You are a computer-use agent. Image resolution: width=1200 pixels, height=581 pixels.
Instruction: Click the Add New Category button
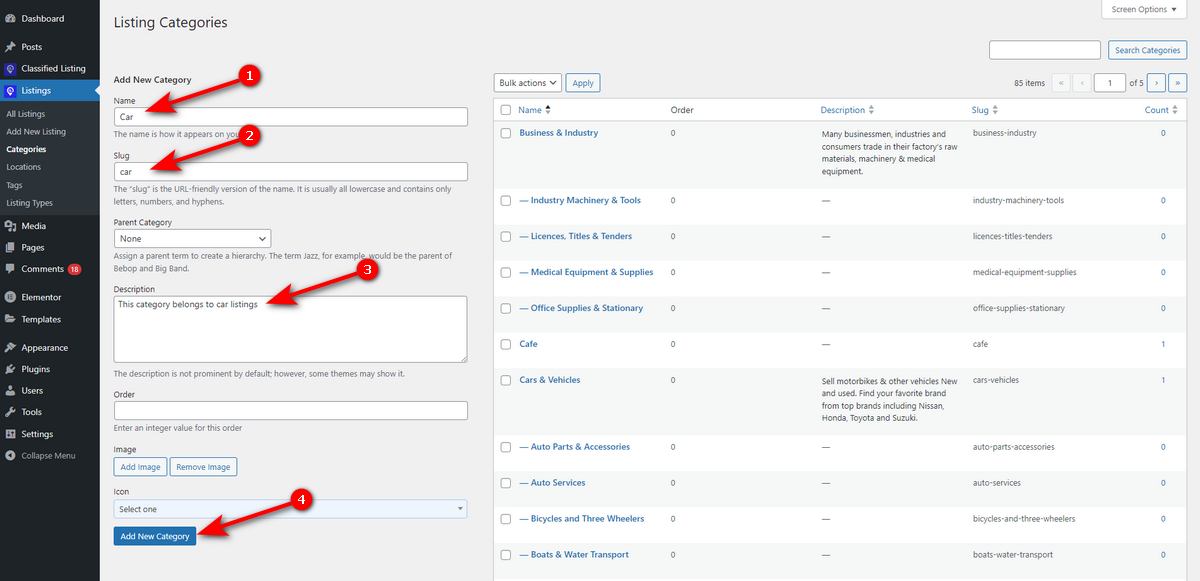click(x=155, y=536)
